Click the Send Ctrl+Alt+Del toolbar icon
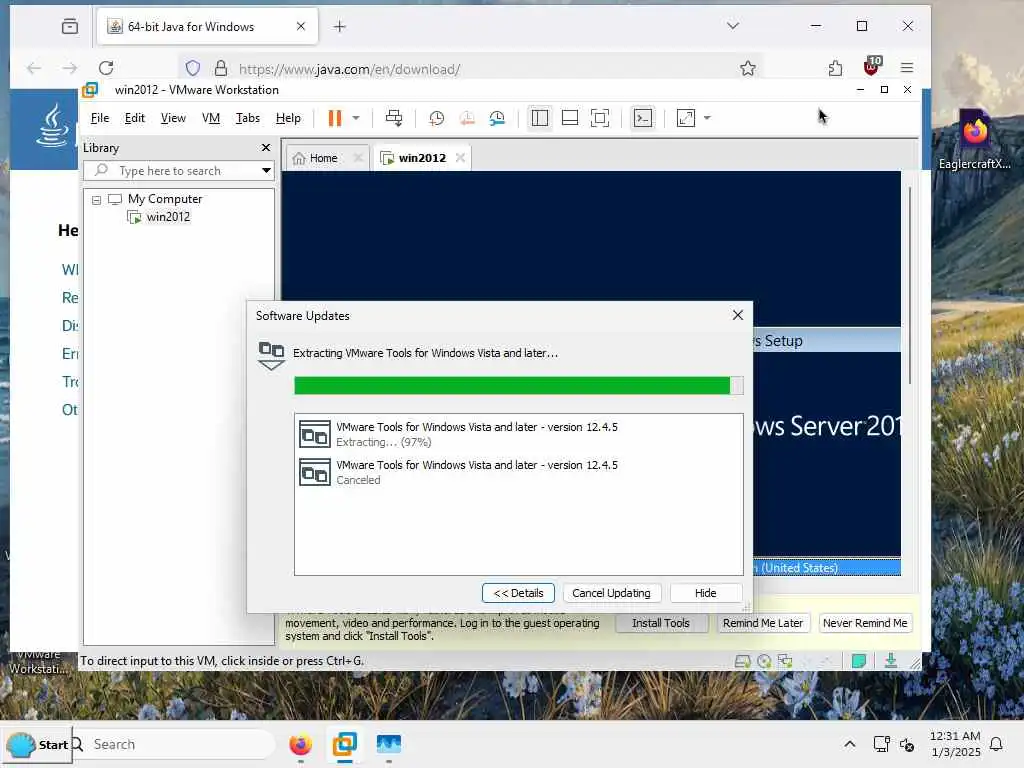Viewport: 1024px width, 768px height. click(394, 118)
